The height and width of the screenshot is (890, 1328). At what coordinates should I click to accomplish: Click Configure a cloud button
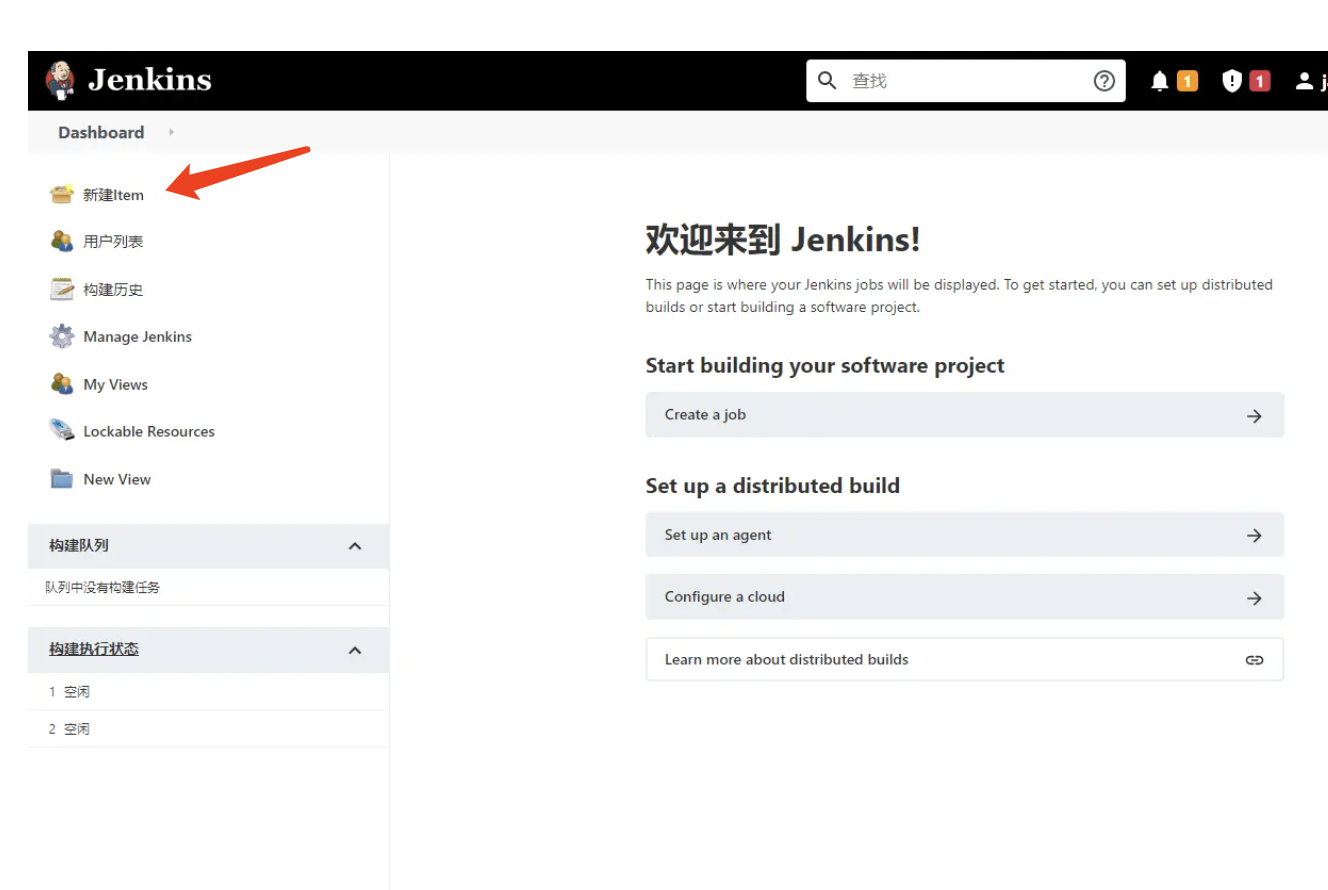point(965,597)
